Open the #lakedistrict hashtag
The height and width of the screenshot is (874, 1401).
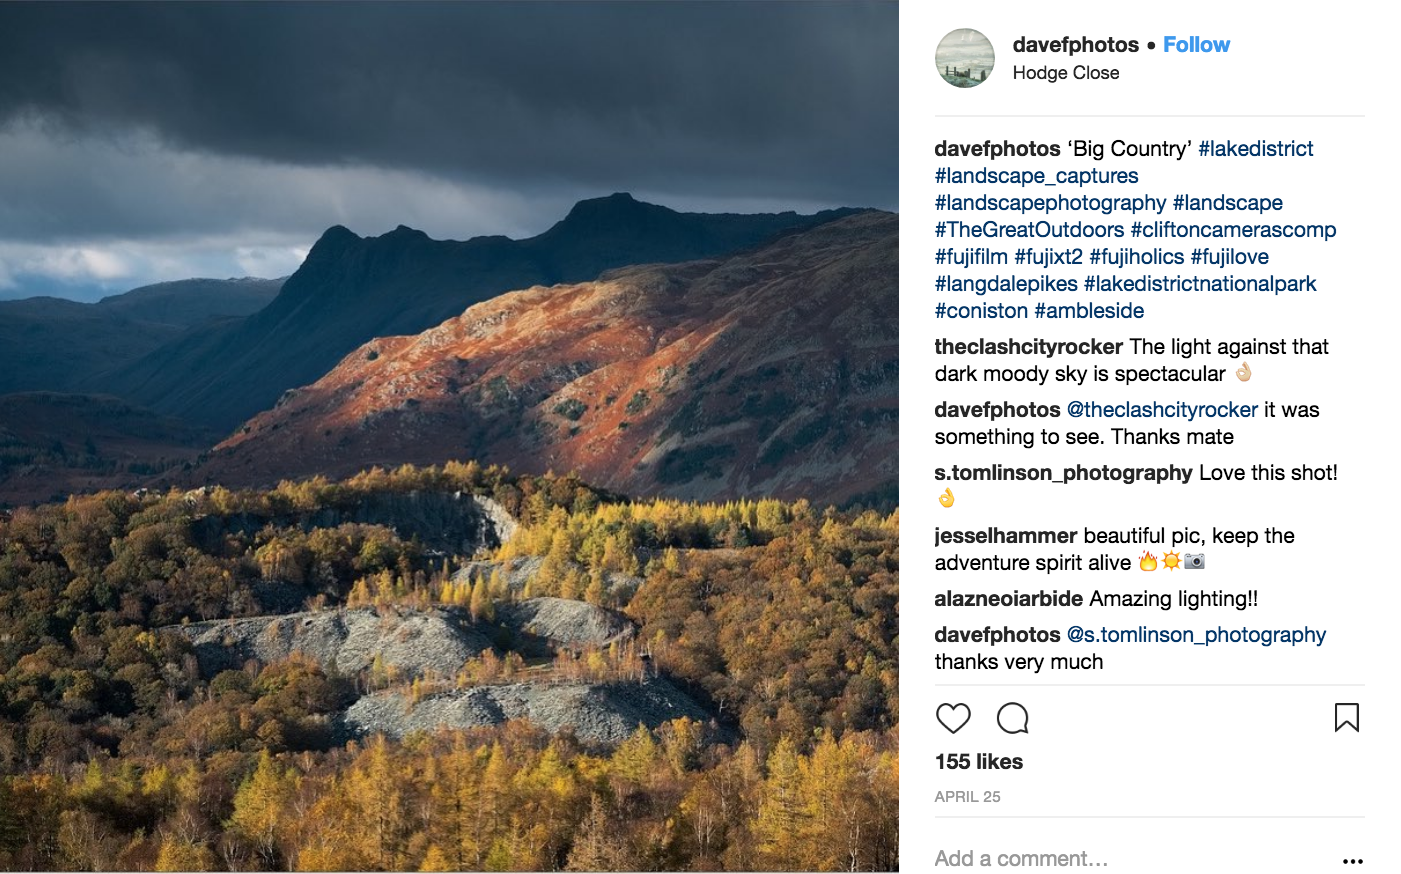pyautogui.click(x=1256, y=149)
